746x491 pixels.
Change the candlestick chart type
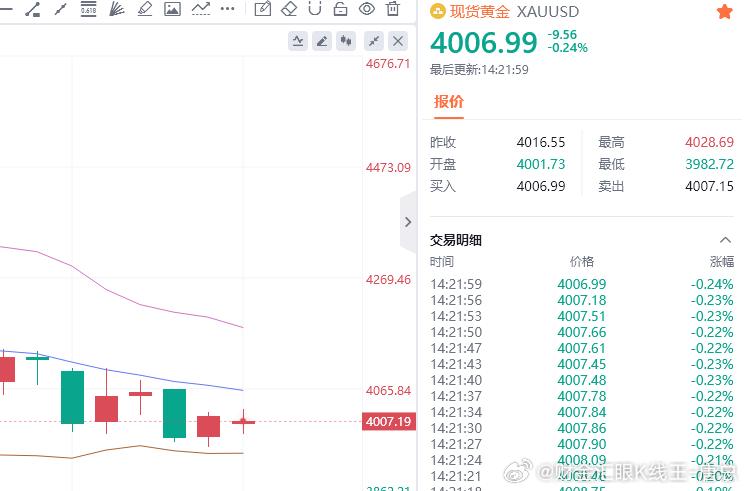(346, 41)
